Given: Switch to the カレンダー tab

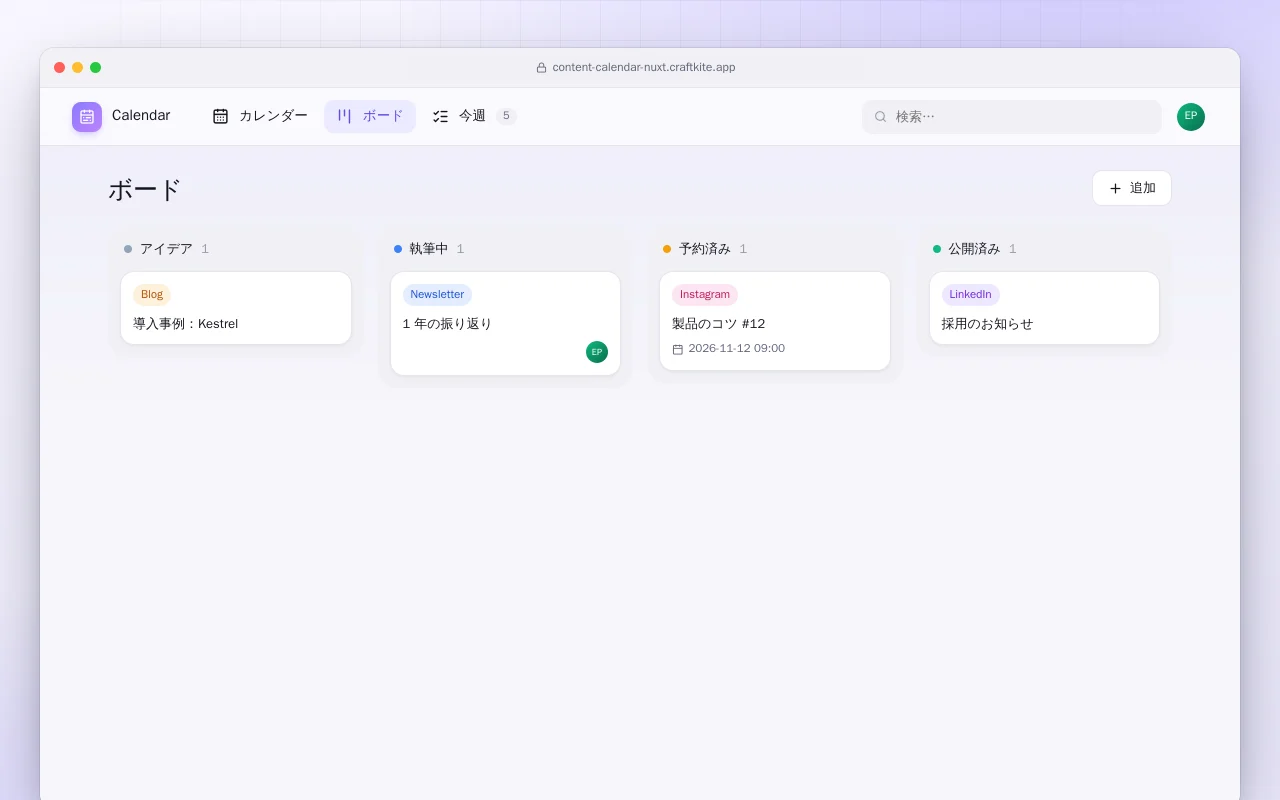Looking at the screenshot, I should point(260,116).
